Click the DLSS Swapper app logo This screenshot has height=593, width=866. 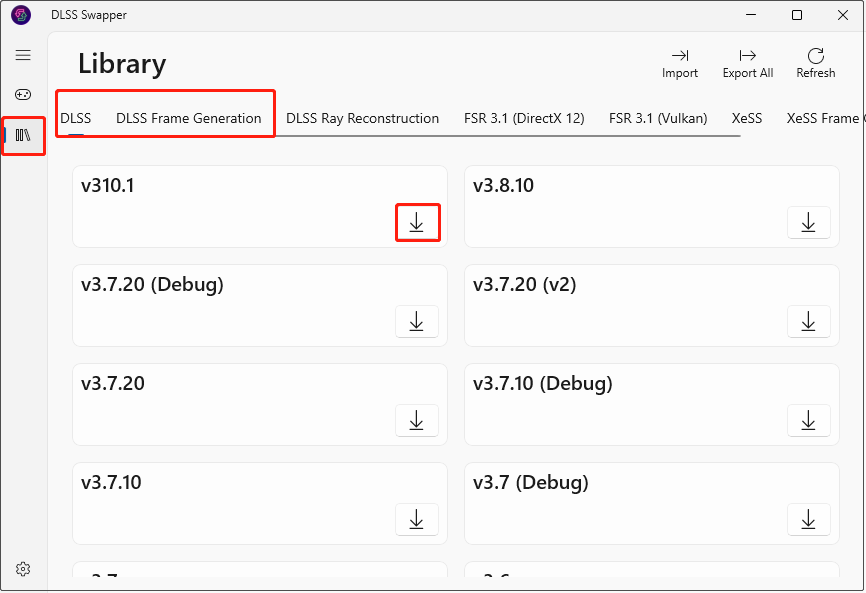point(21,15)
